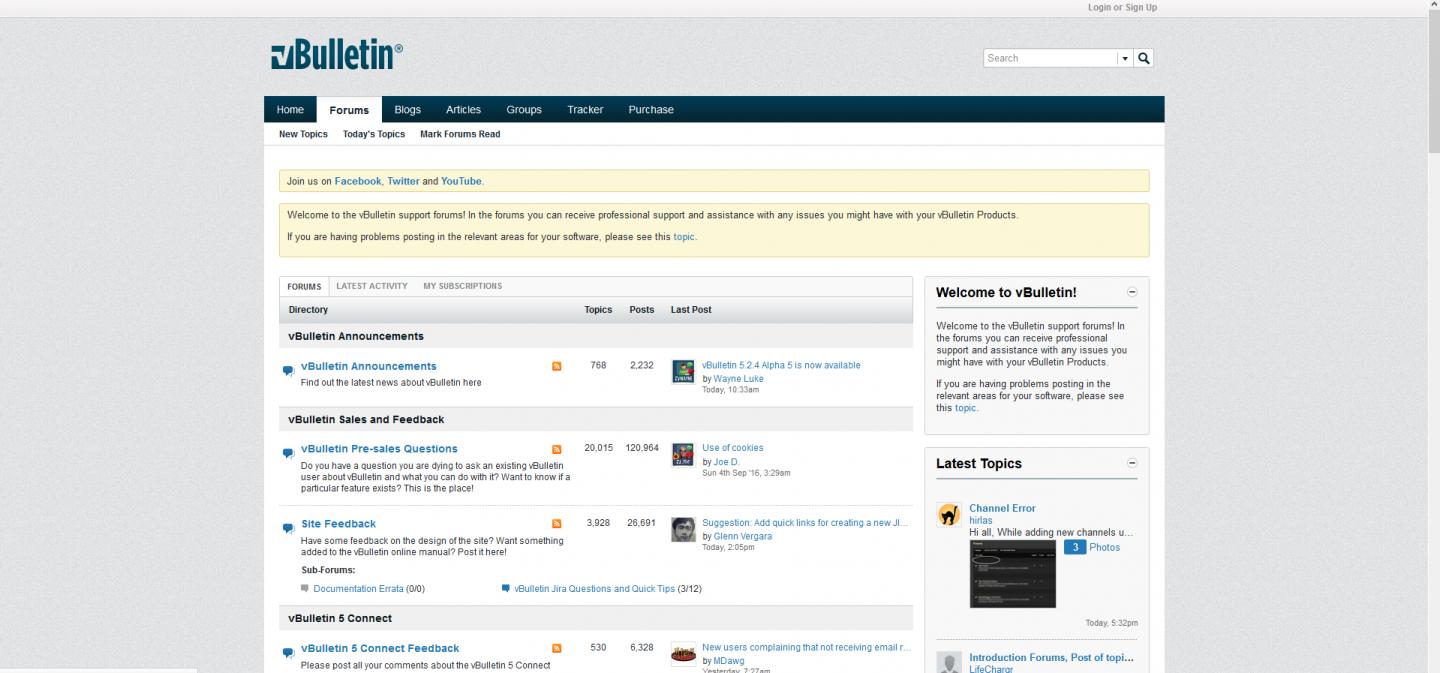Open the Login or Sign Up link
This screenshot has width=1440, height=673.
coord(1122,8)
